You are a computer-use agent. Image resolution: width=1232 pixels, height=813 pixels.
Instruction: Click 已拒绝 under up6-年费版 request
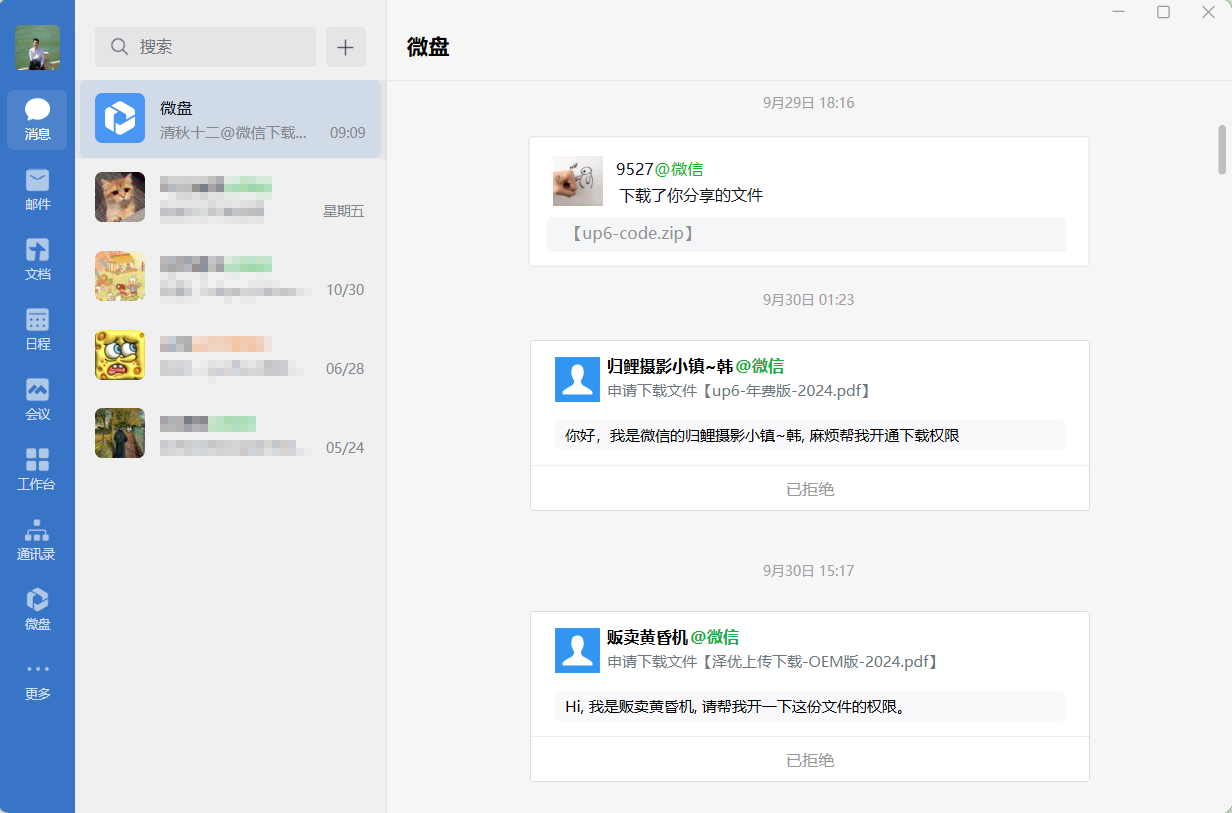pyautogui.click(x=810, y=489)
